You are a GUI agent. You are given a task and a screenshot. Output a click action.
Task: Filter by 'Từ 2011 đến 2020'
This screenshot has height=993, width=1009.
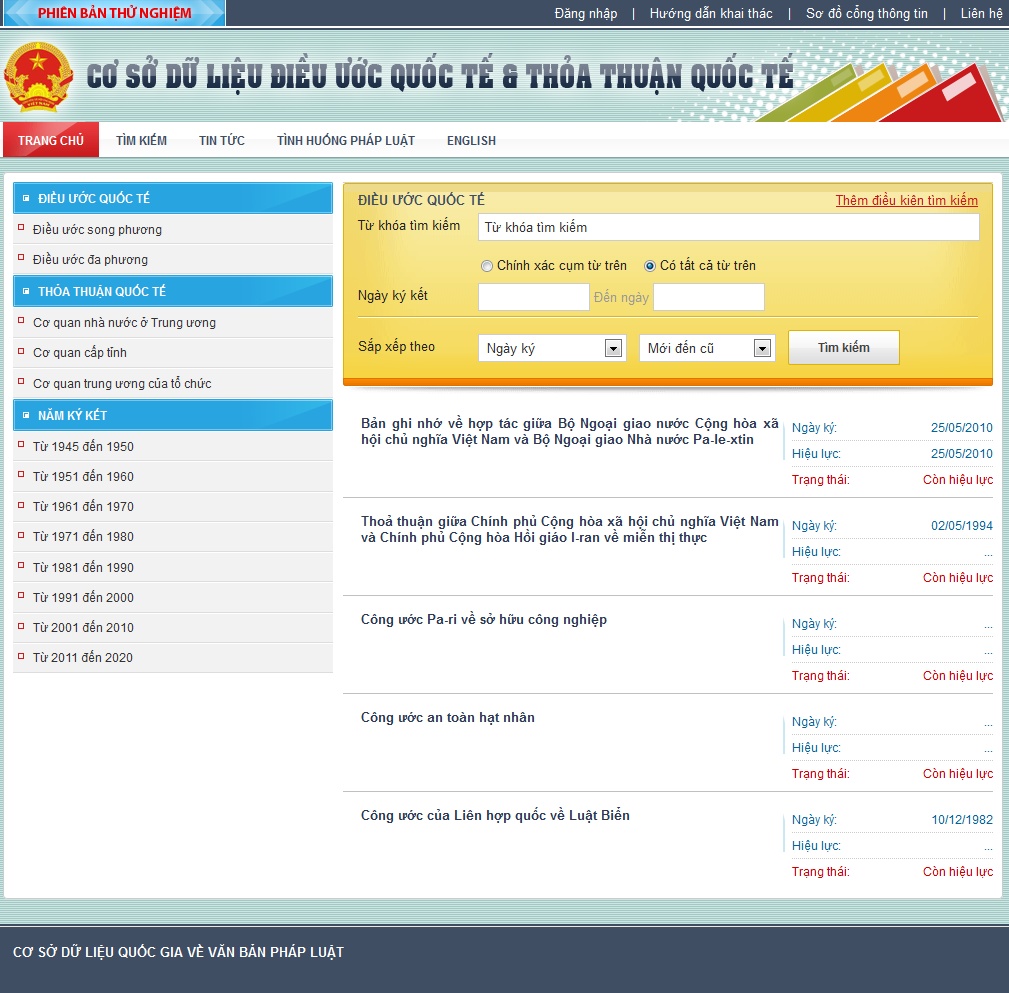pyautogui.click(x=82, y=658)
